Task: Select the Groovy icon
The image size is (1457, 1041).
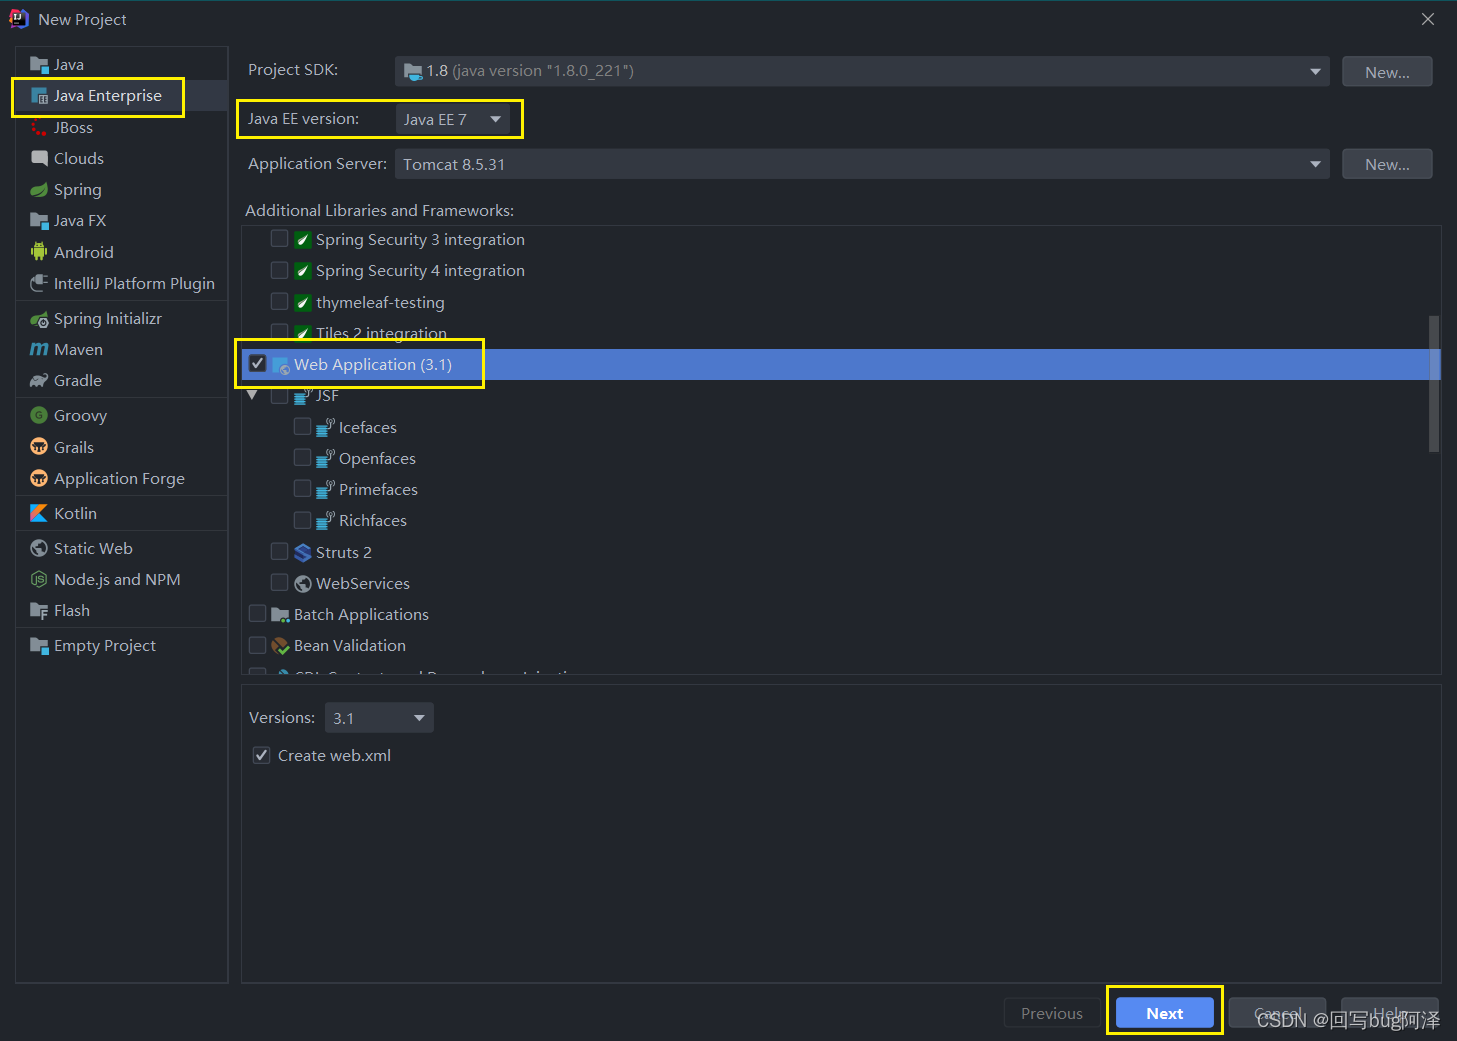Action: click(39, 415)
